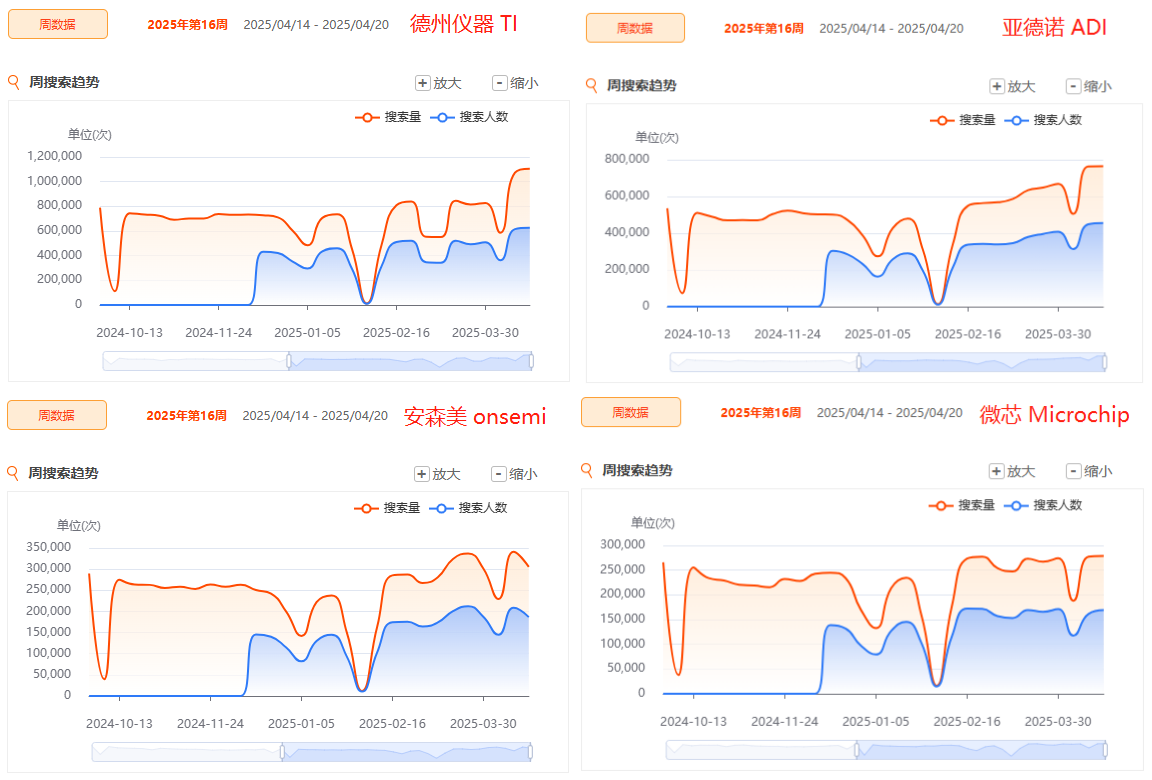The image size is (1152, 780).
Task: Zoom out with 缩小 on the ADI chart
Action: click(1090, 86)
